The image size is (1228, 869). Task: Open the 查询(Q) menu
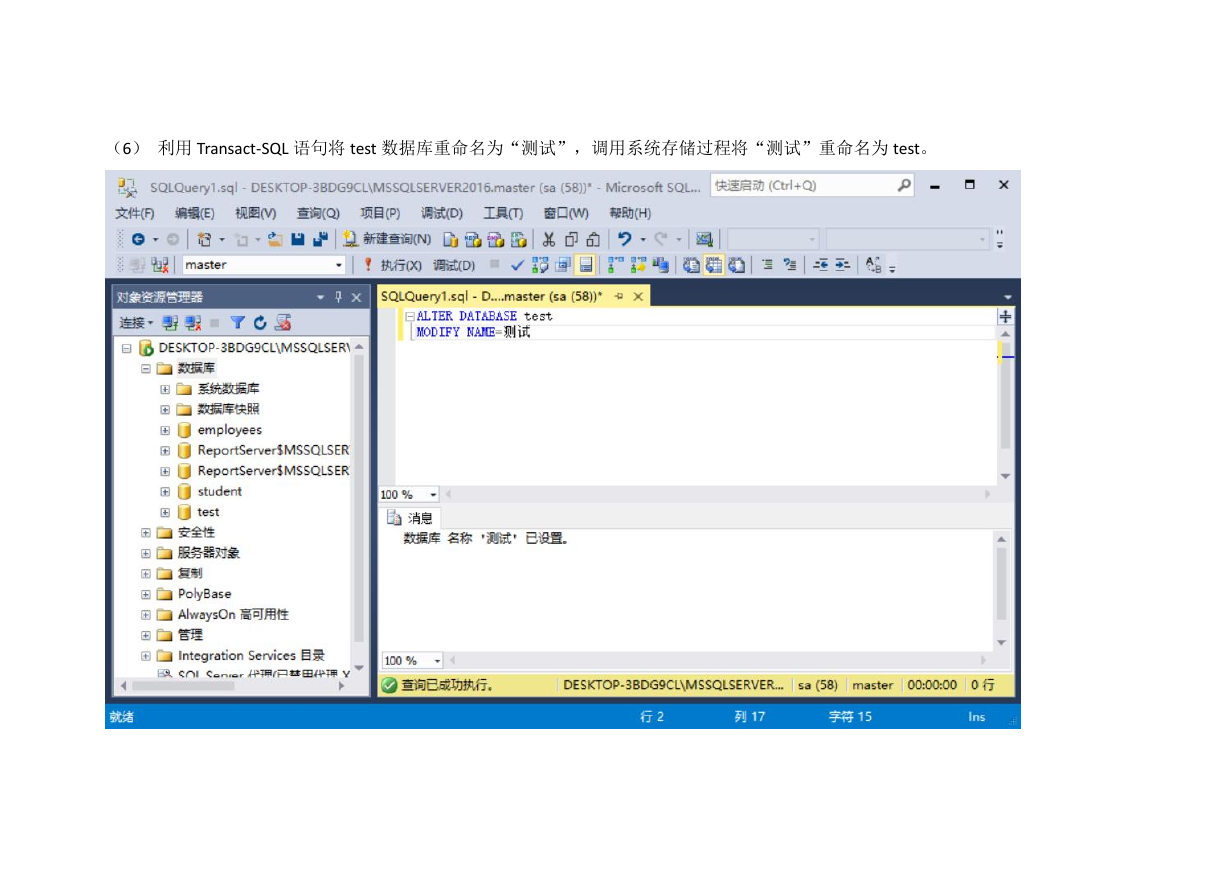coord(318,213)
